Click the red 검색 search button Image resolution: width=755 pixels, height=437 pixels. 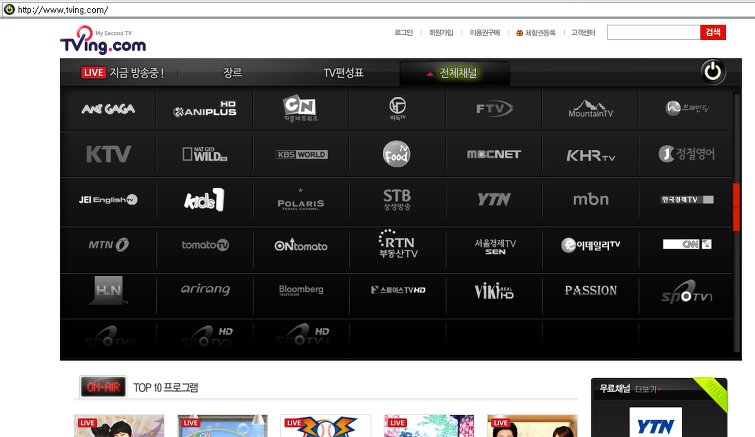713,32
